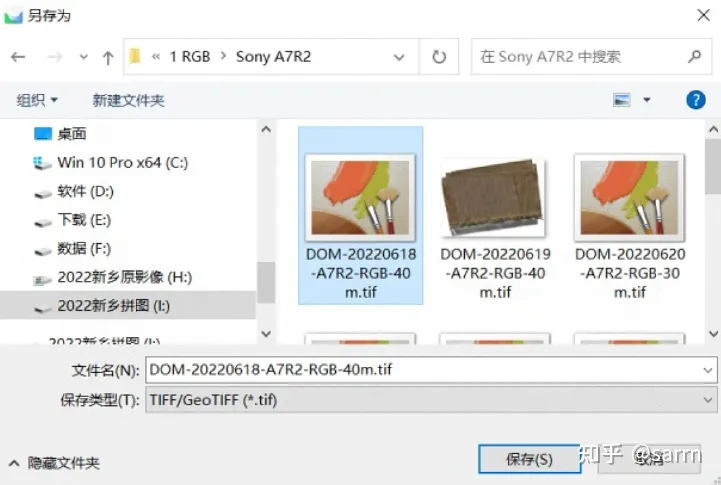Open the help question mark icon

click(x=696, y=100)
